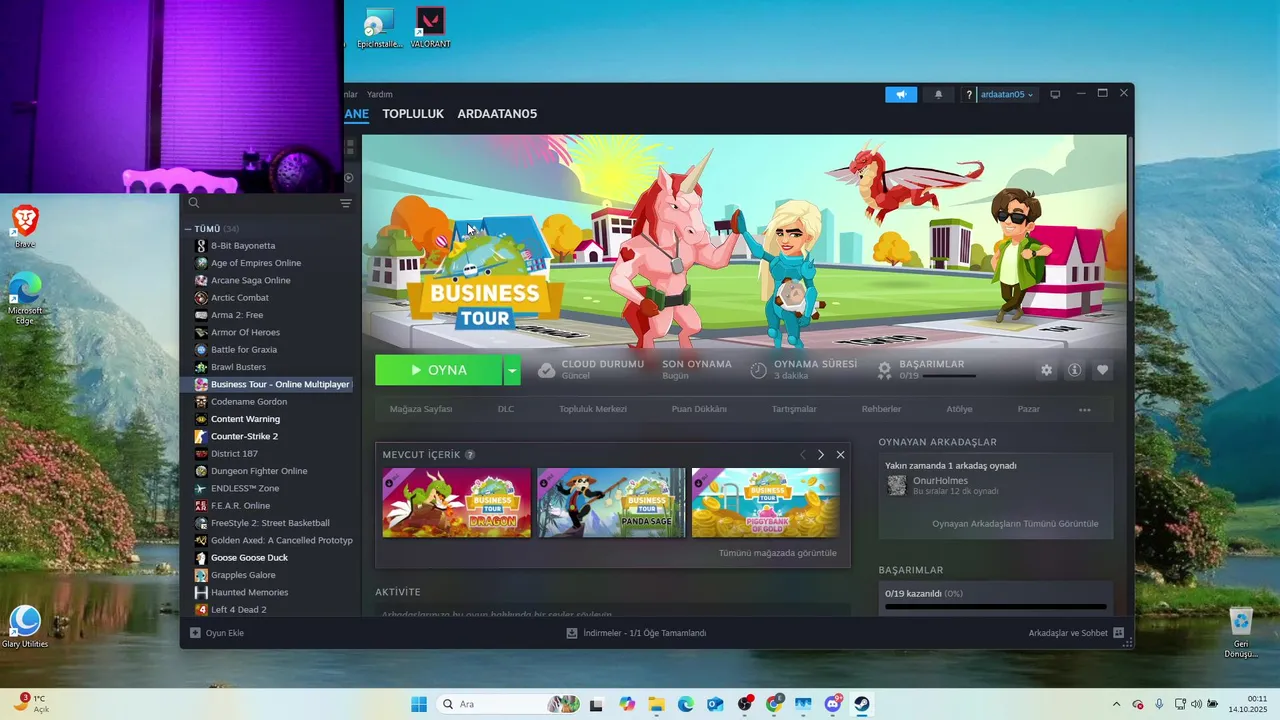Click the volume icon in the system tray

(x=1196, y=704)
